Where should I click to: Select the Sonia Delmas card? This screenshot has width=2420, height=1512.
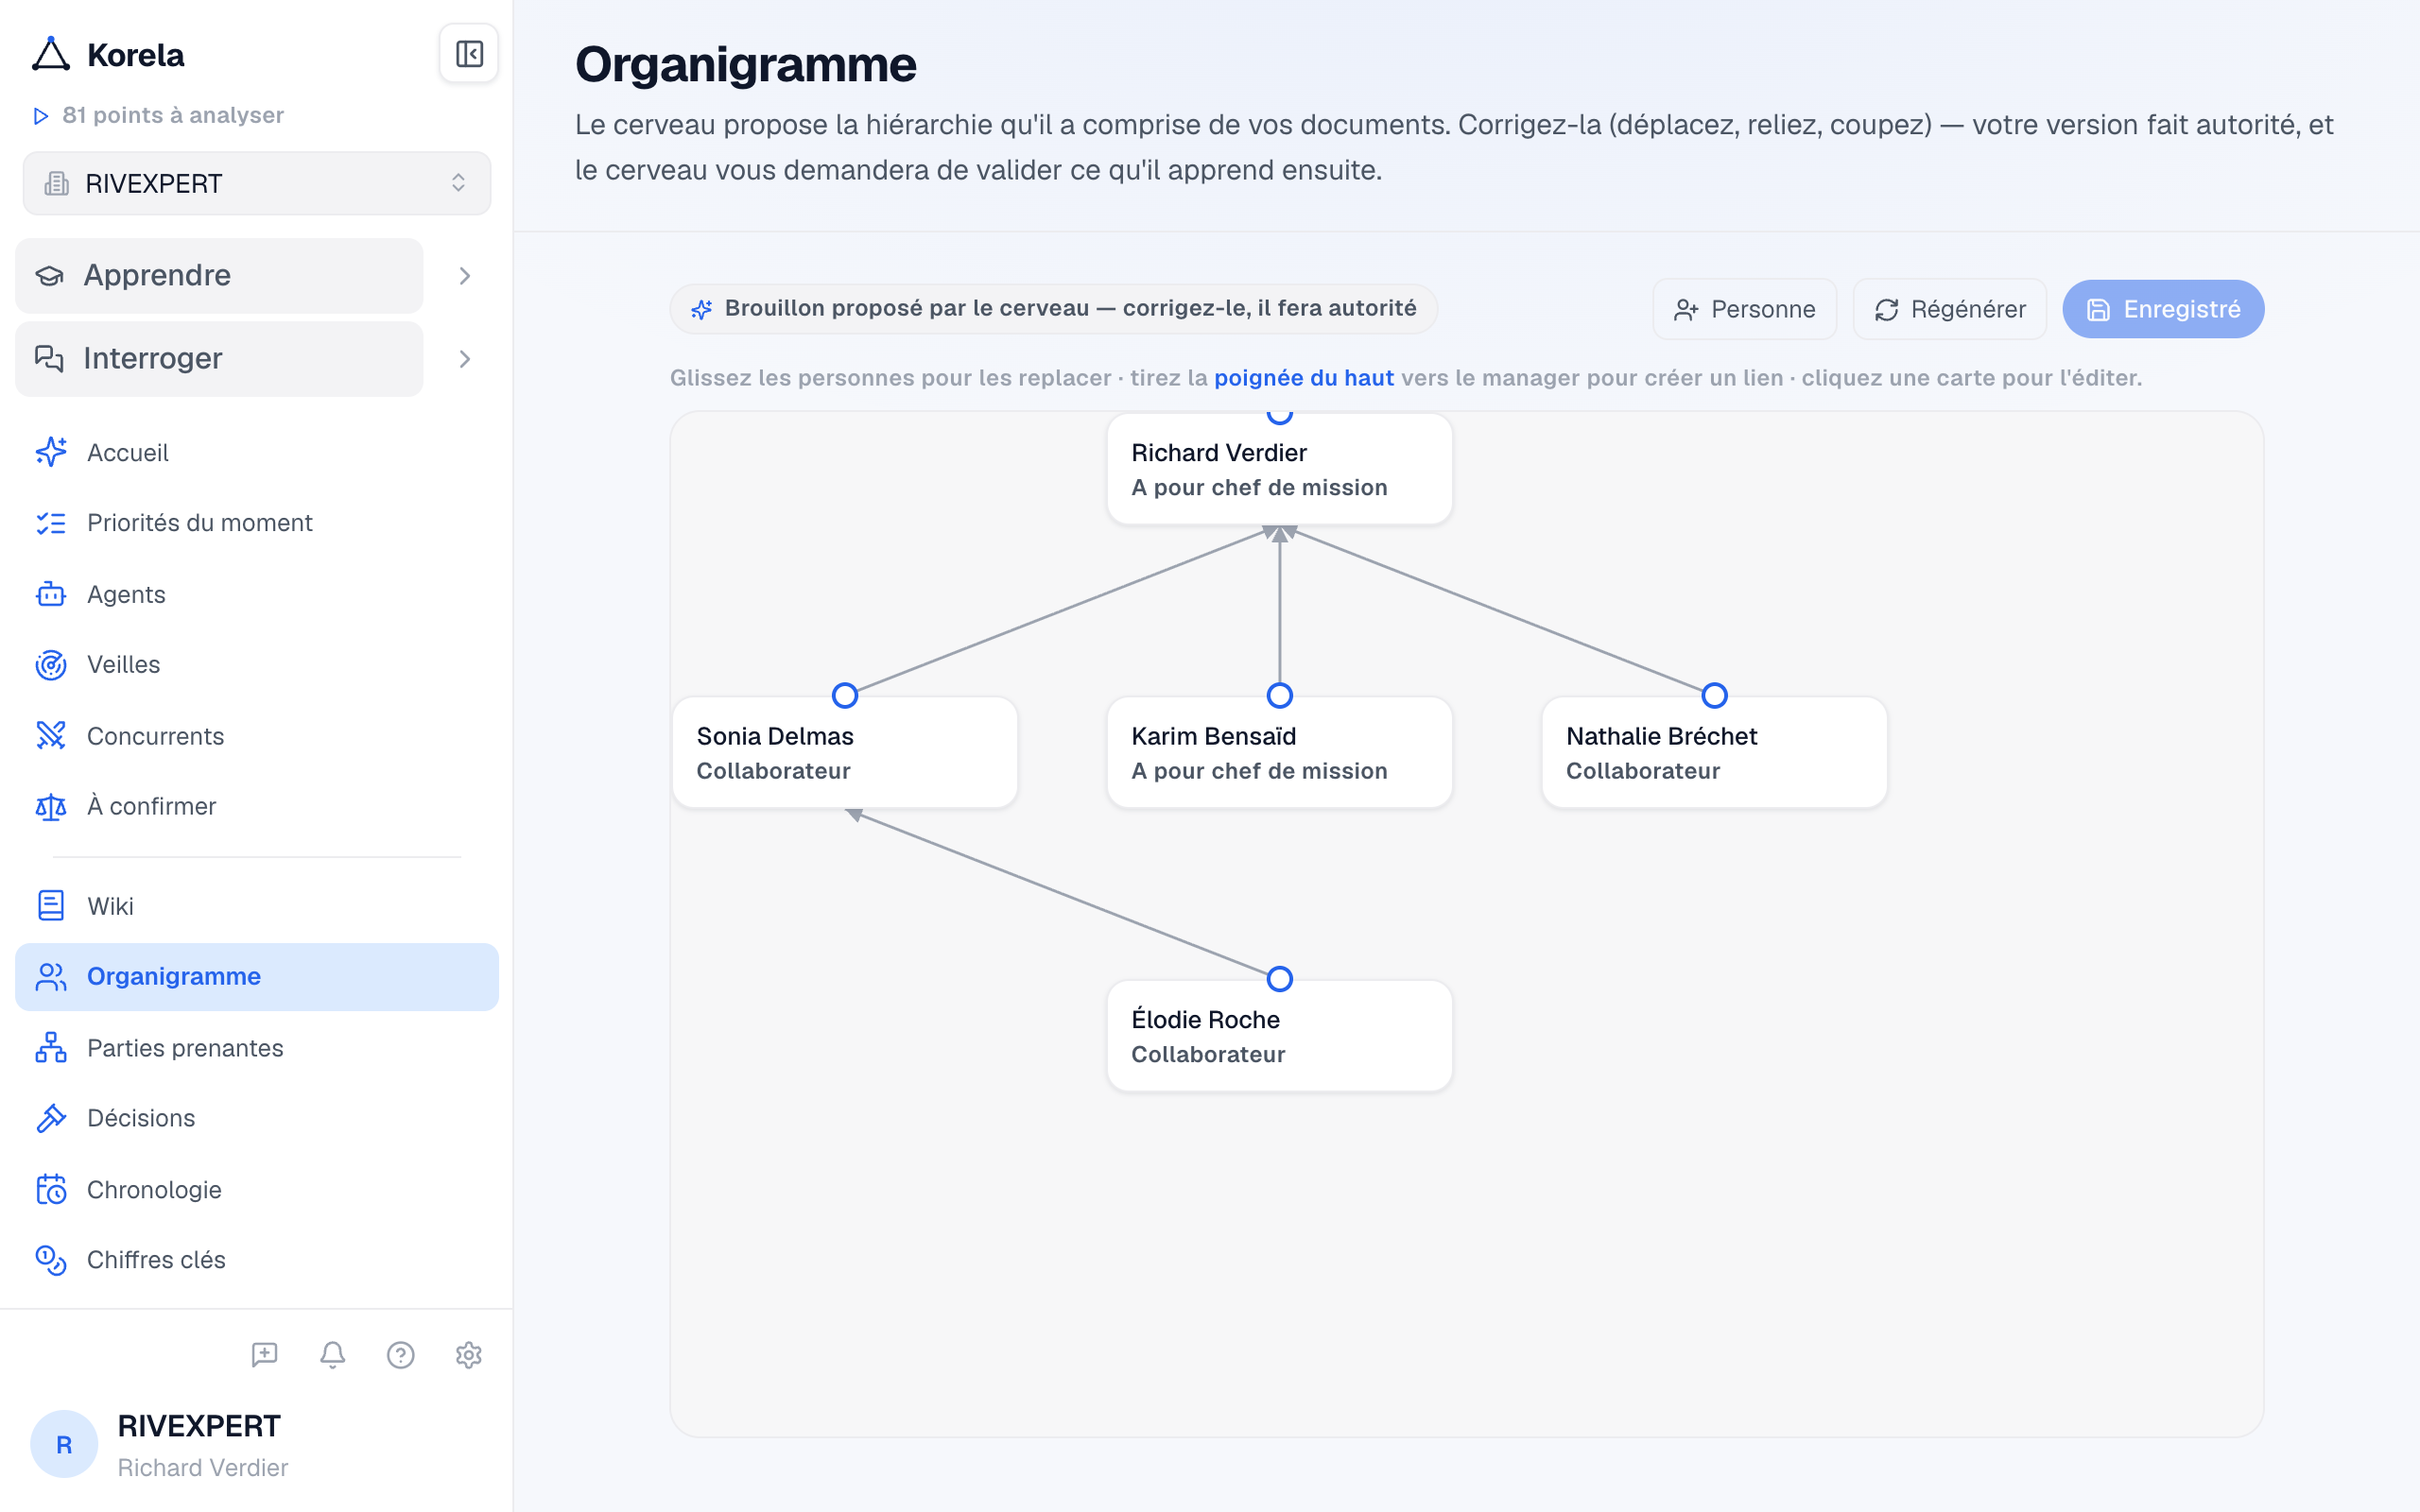coord(845,752)
